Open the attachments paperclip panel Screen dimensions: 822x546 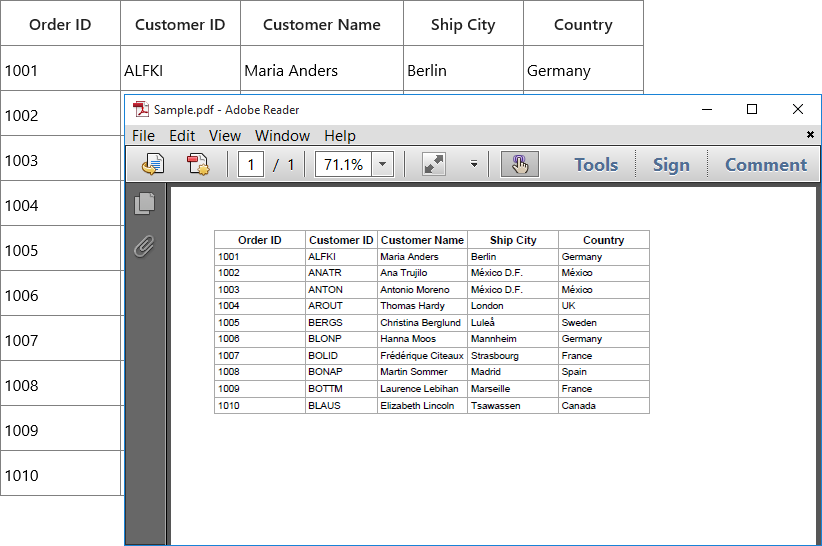tap(145, 247)
